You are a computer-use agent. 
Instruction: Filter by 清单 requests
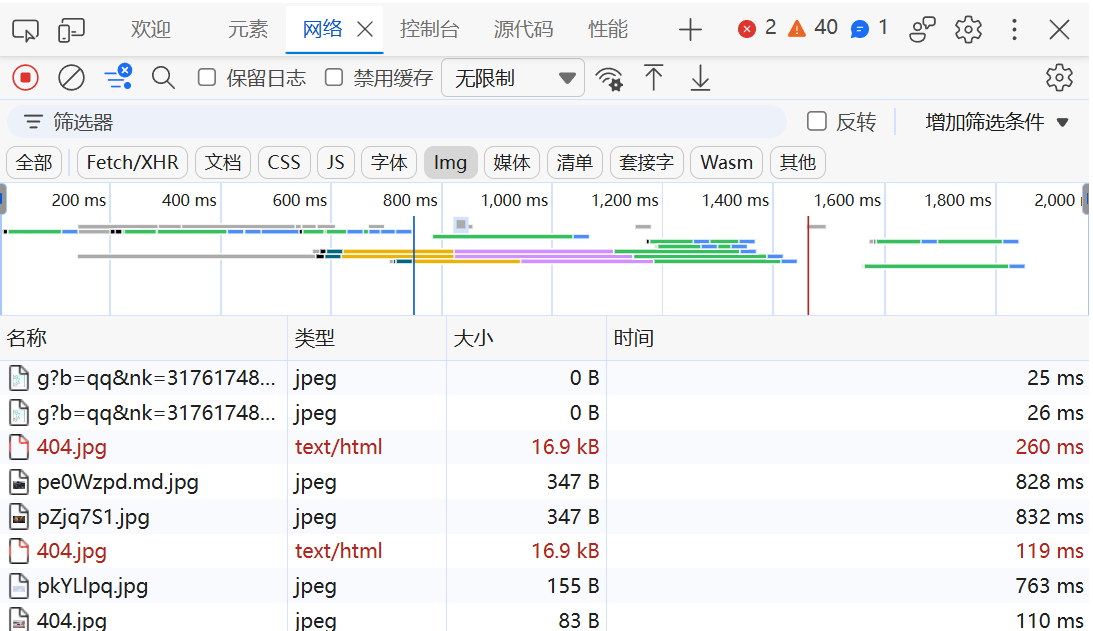[574, 162]
